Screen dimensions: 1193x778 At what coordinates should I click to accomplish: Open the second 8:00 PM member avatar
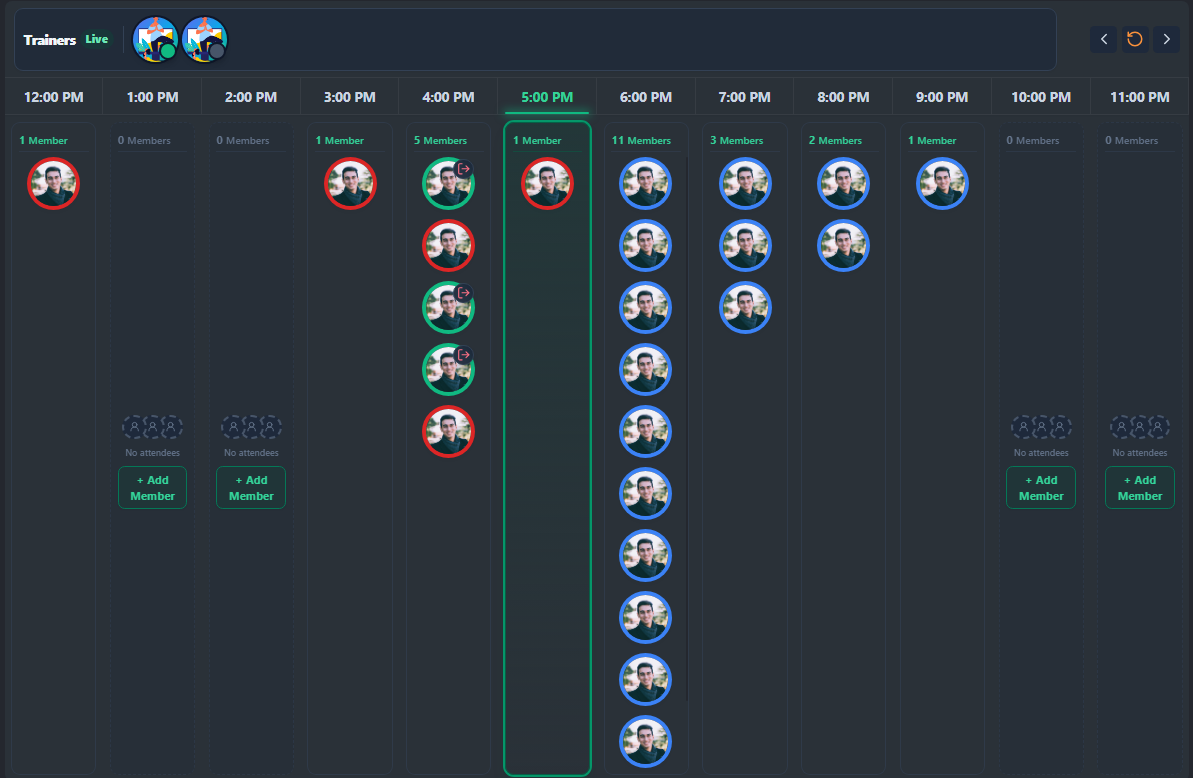tap(843, 246)
